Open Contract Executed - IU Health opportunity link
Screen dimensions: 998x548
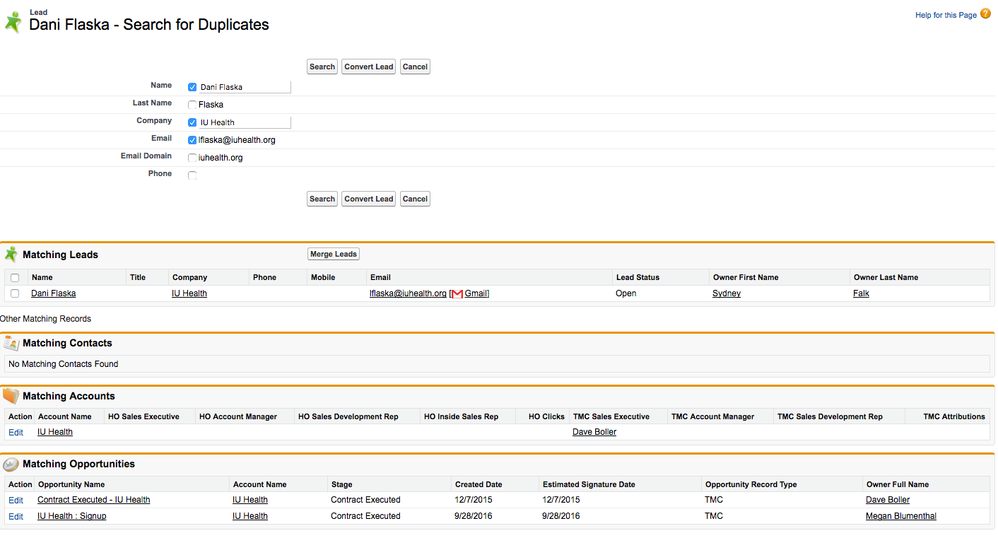click(x=94, y=500)
